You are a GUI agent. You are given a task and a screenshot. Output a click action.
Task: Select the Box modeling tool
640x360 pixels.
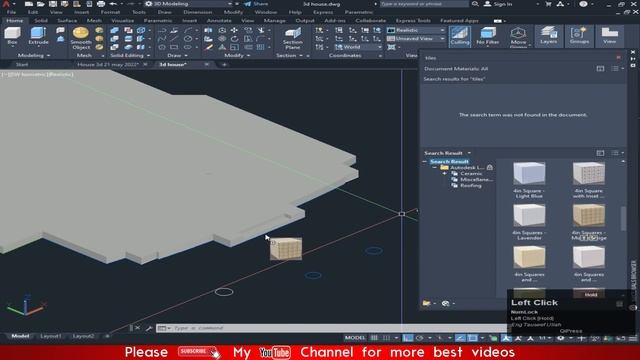pos(12,36)
